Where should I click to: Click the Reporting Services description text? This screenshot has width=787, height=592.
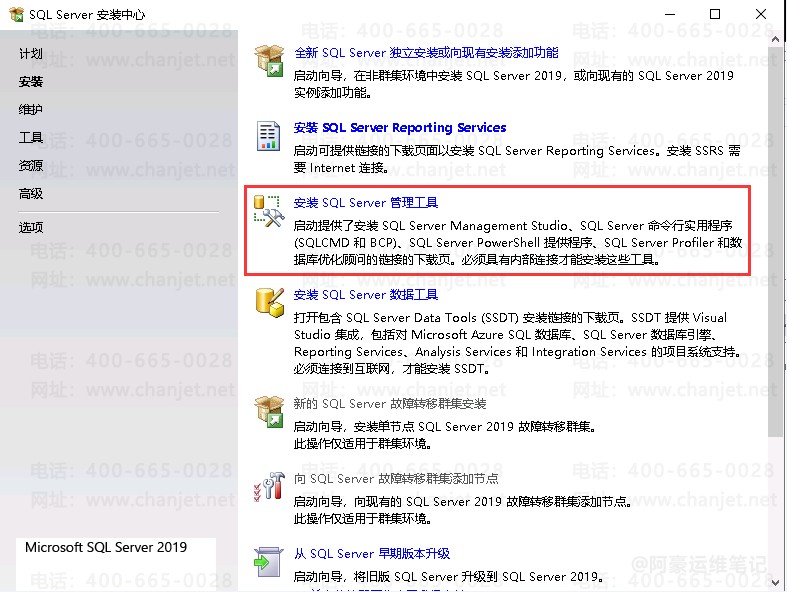(x=517, y=159)
